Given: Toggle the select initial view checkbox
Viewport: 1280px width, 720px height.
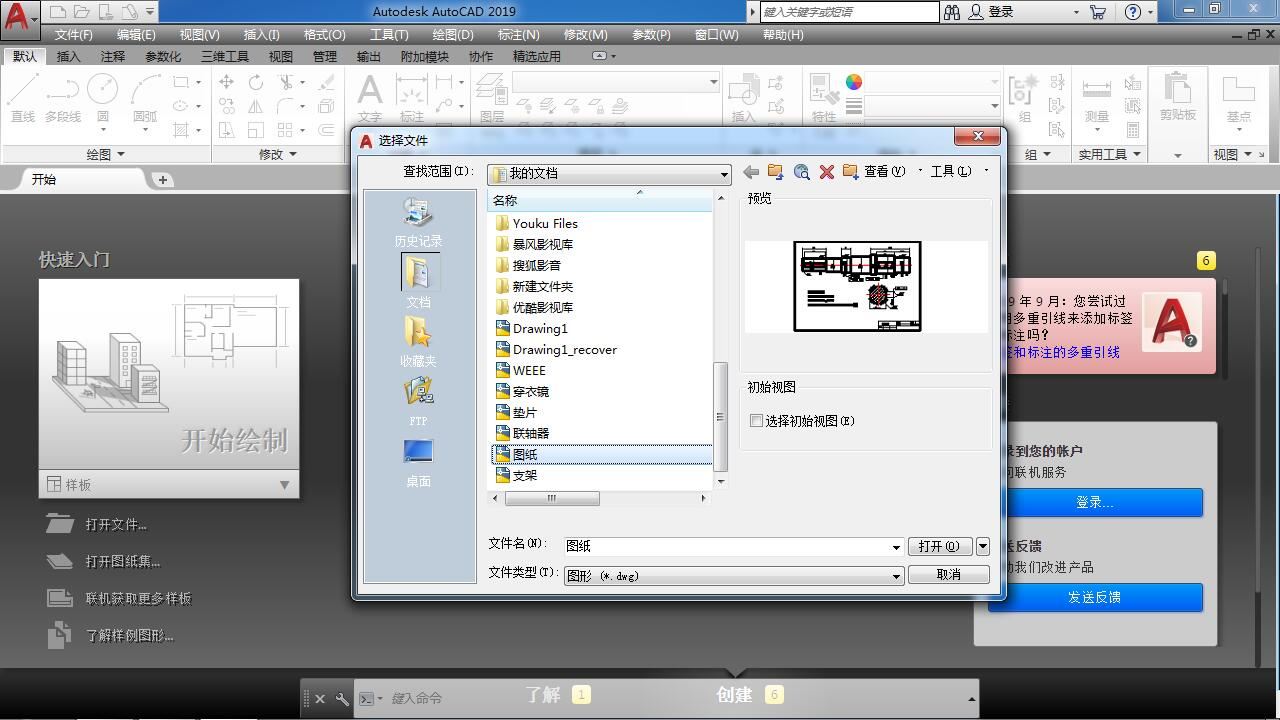Looking at the screenshot, I should click(x=757, y=421).
